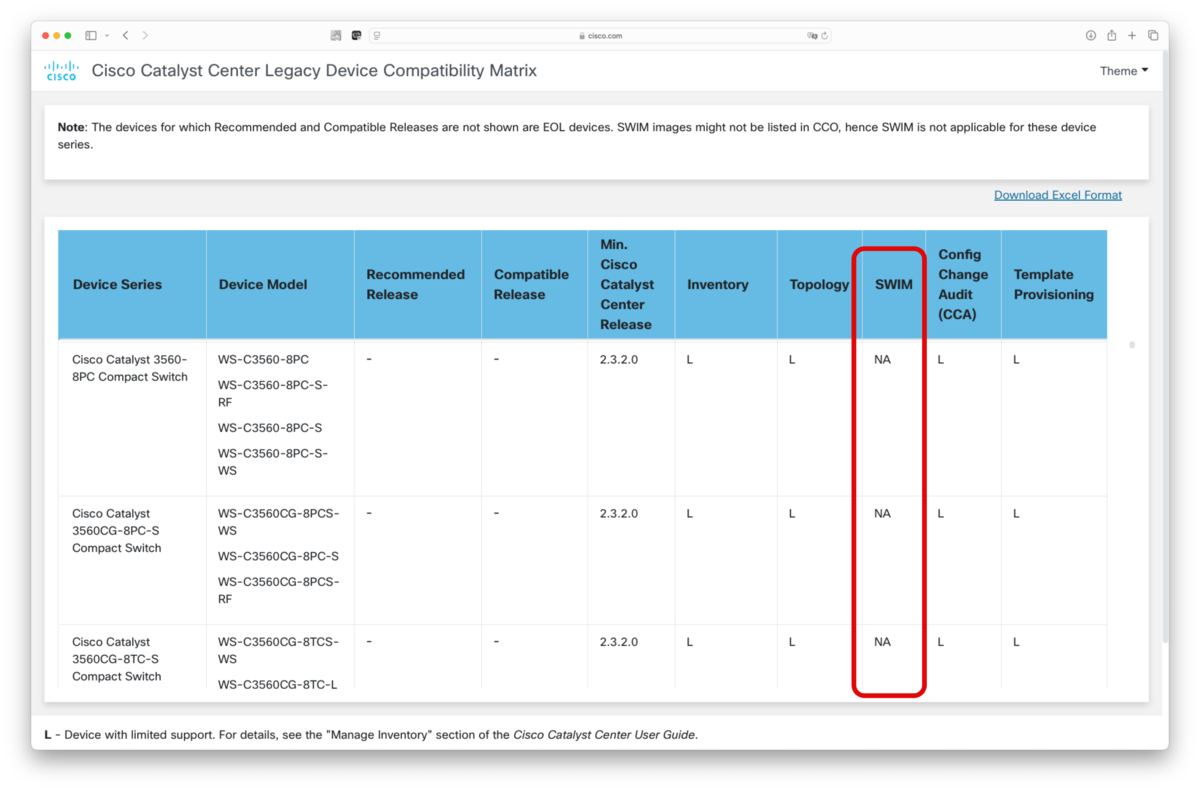1200x791 pixels.
Task: Click Download Excel Format link
Action: [1058, 195]
